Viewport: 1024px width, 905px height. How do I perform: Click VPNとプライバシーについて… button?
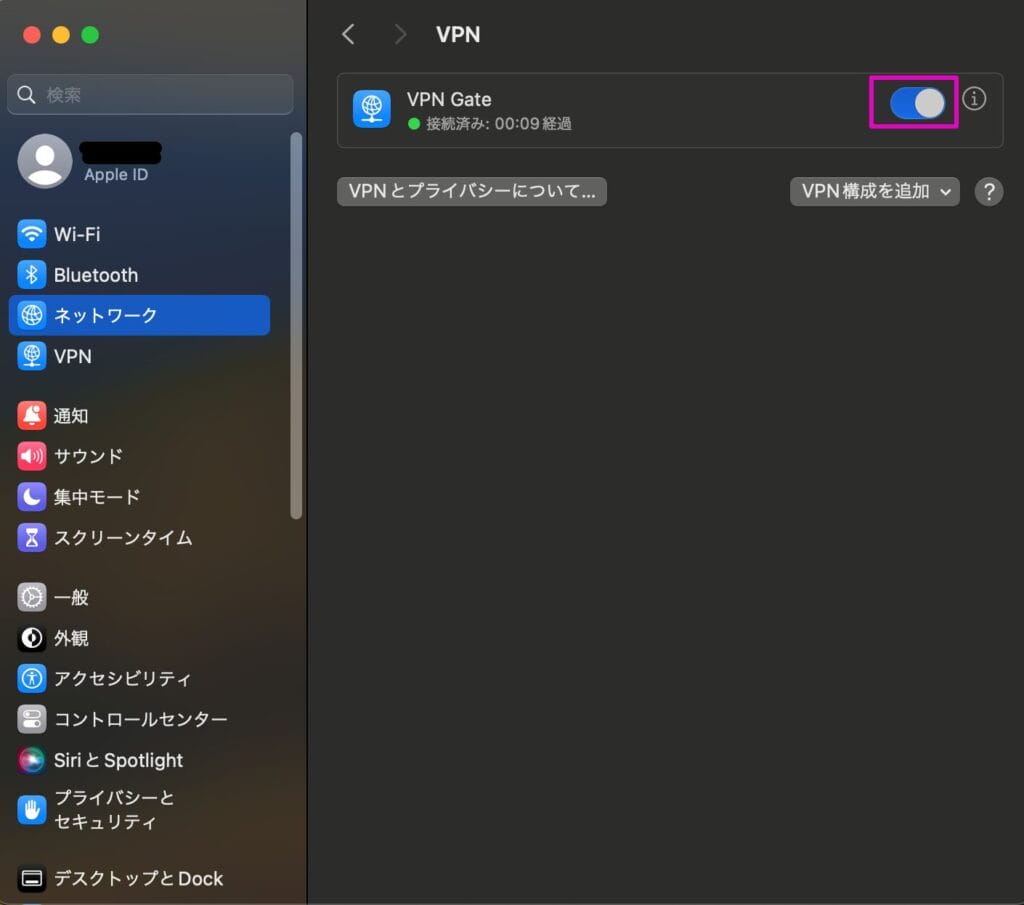click(472, 191)
